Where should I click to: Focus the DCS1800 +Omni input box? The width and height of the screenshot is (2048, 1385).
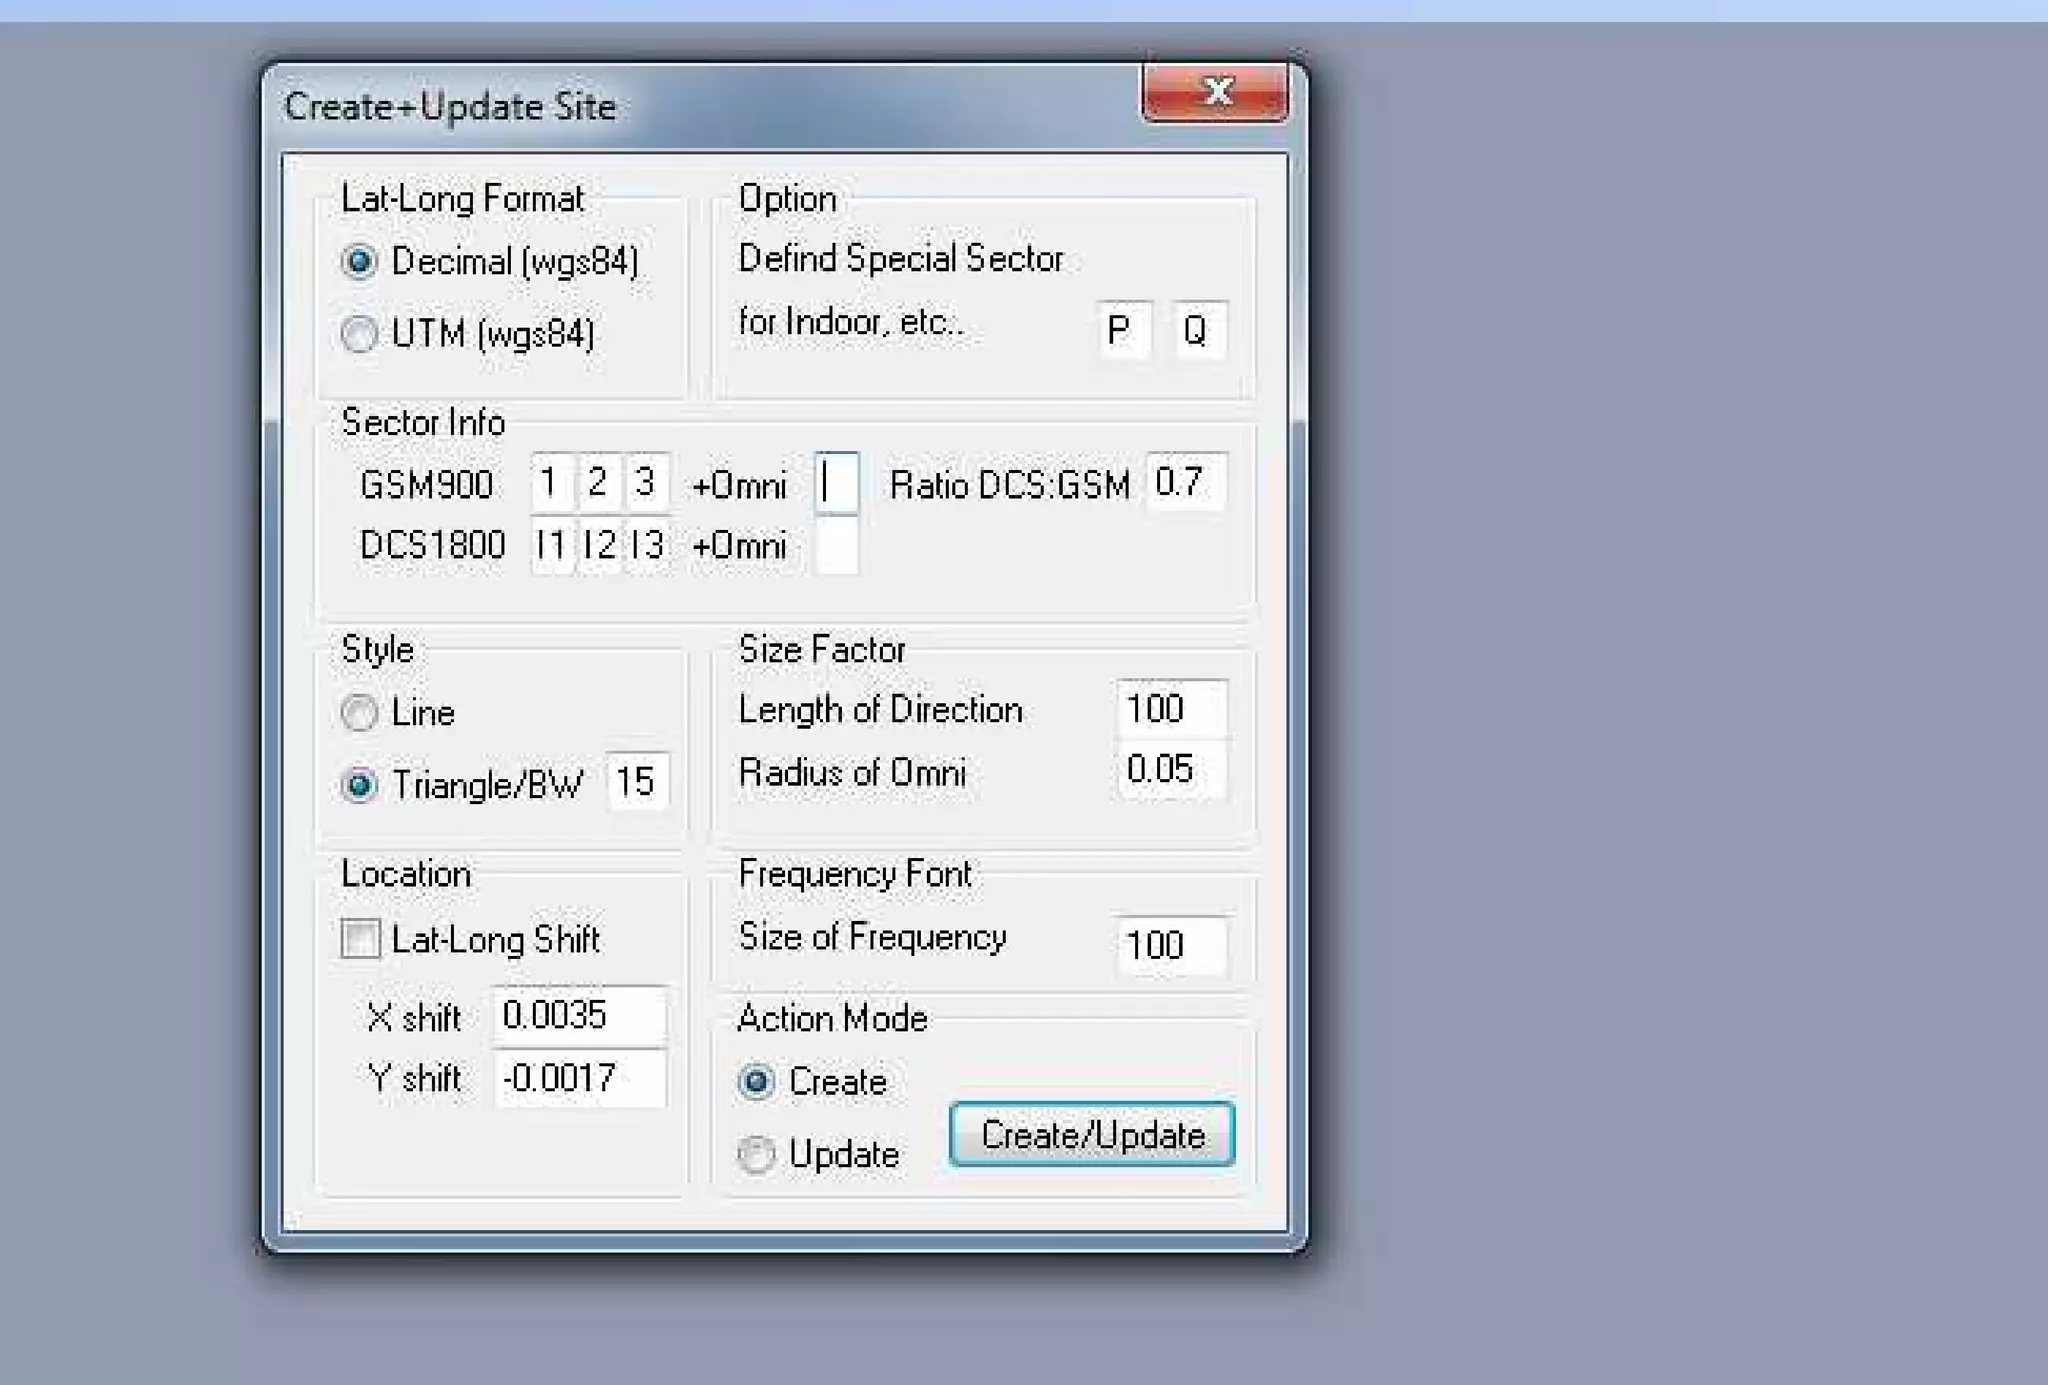point(837,546)
